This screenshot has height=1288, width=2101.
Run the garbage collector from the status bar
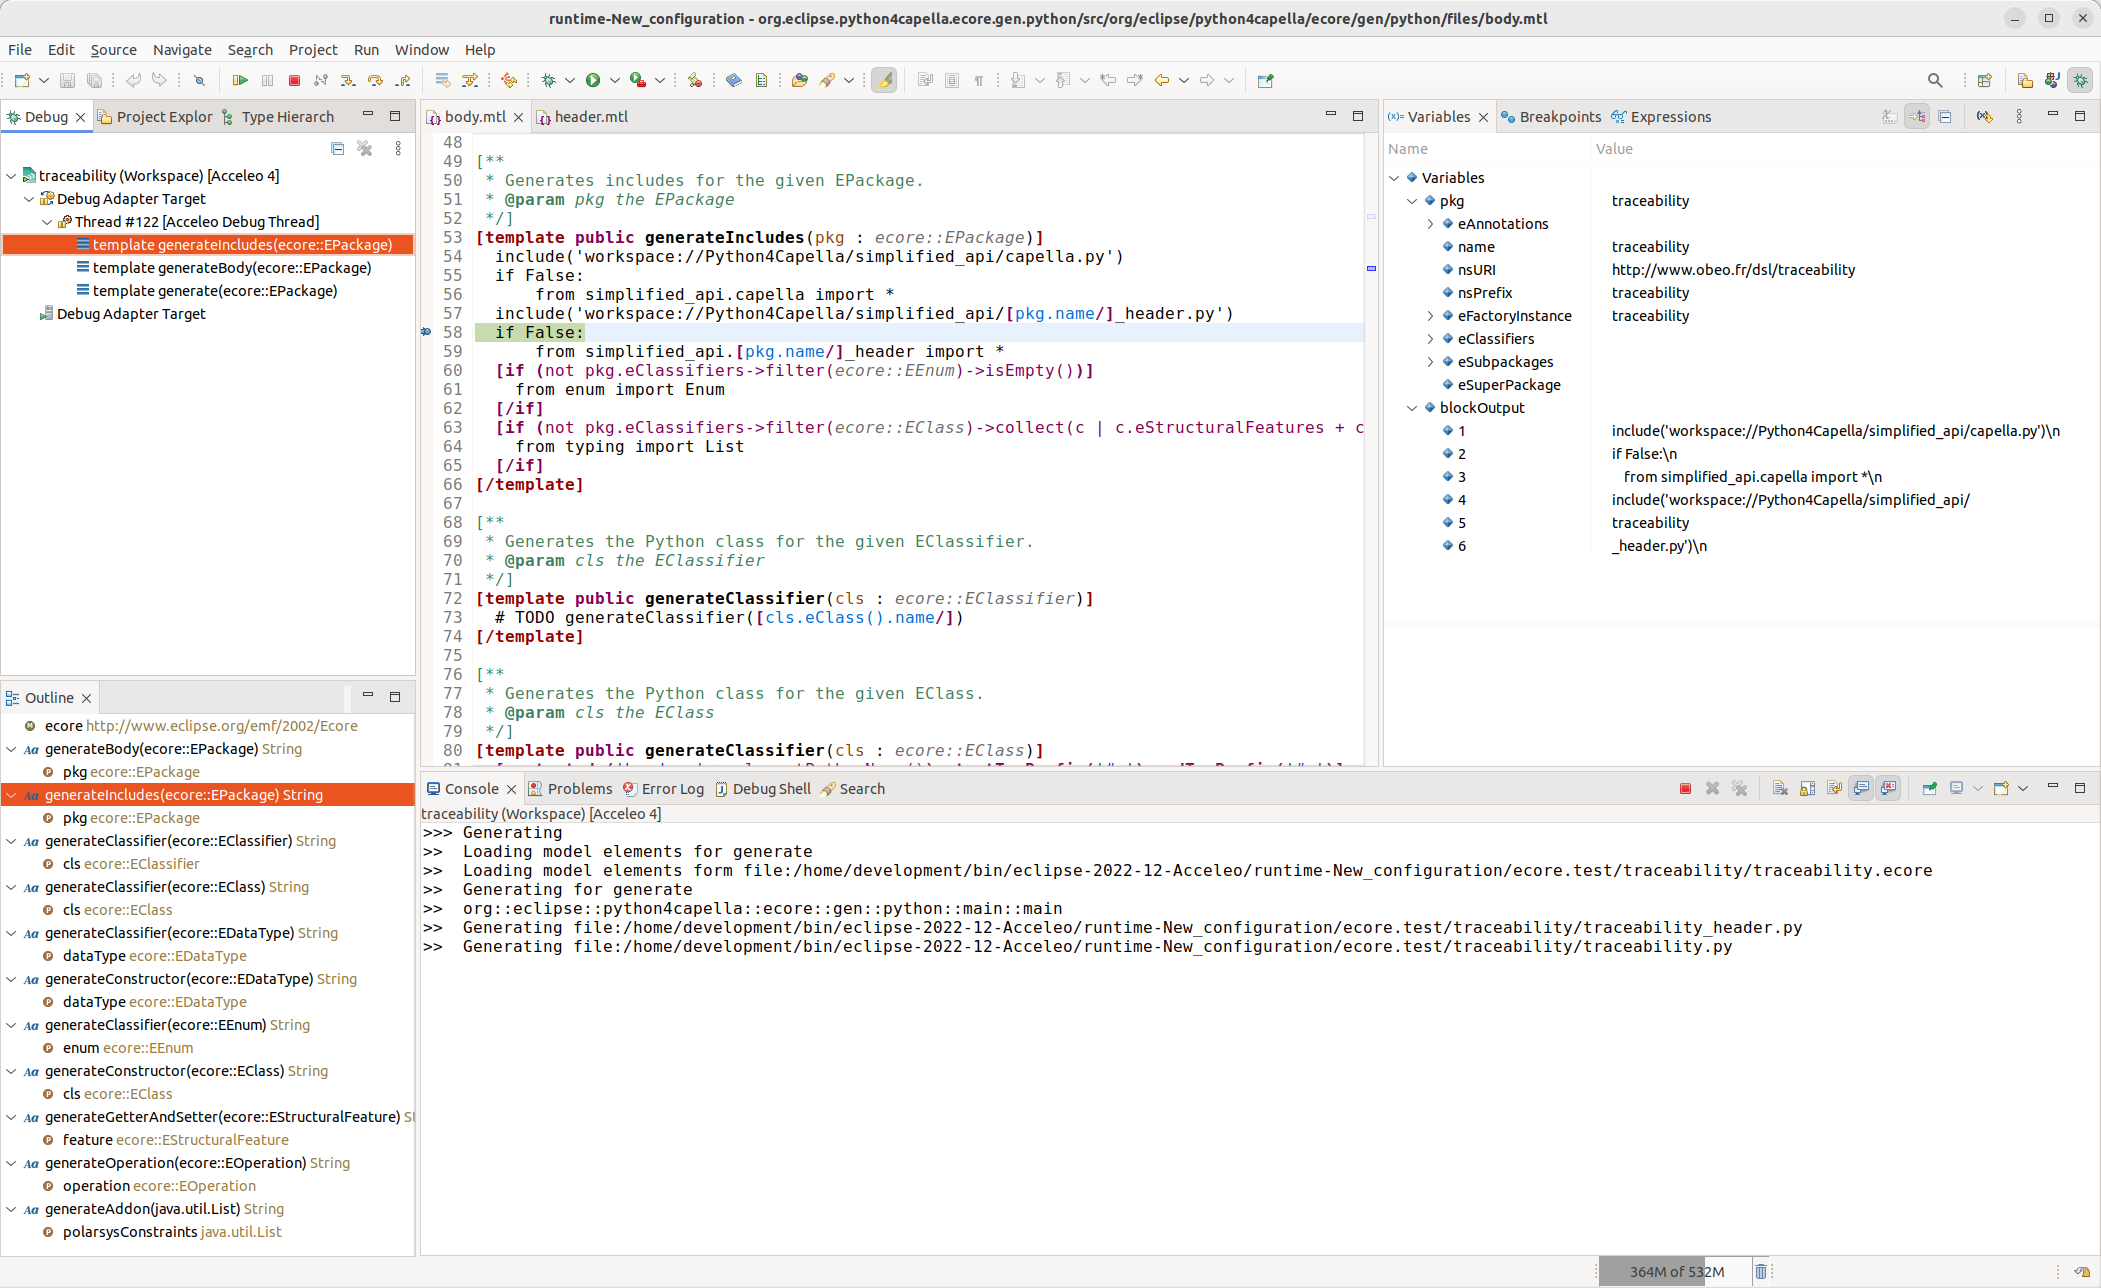1761,1271
